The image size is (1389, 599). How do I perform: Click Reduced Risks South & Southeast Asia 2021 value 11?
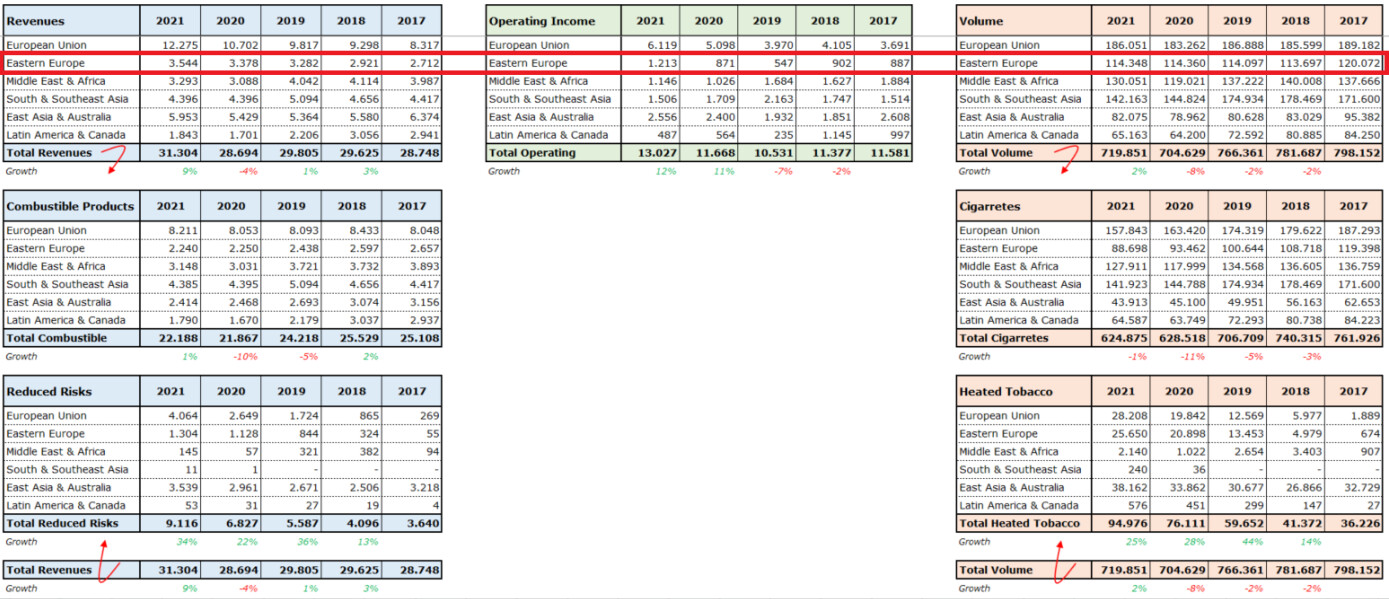pos(190,470)
